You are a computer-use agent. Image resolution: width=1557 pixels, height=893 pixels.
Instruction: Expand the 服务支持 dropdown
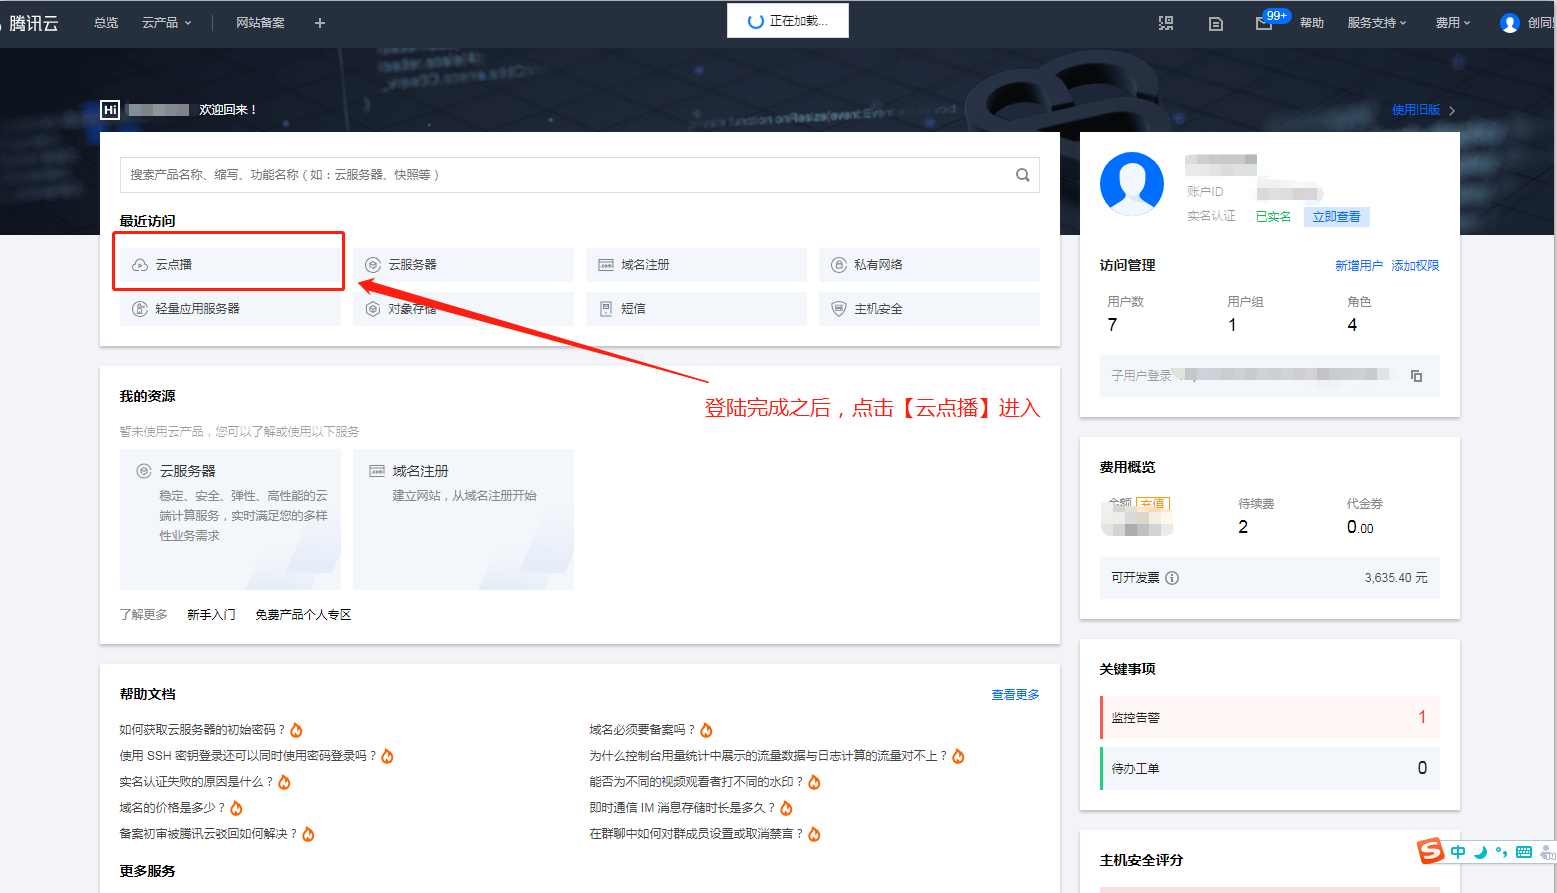(x=1377, y=23)
